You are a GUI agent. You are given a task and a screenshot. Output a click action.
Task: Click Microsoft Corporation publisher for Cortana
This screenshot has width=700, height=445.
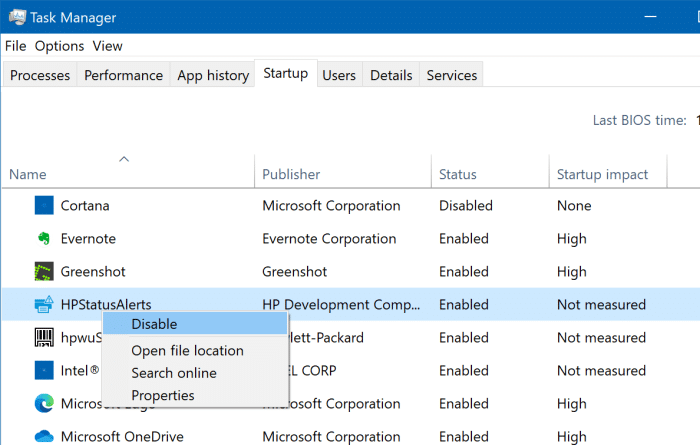point(331,205)
